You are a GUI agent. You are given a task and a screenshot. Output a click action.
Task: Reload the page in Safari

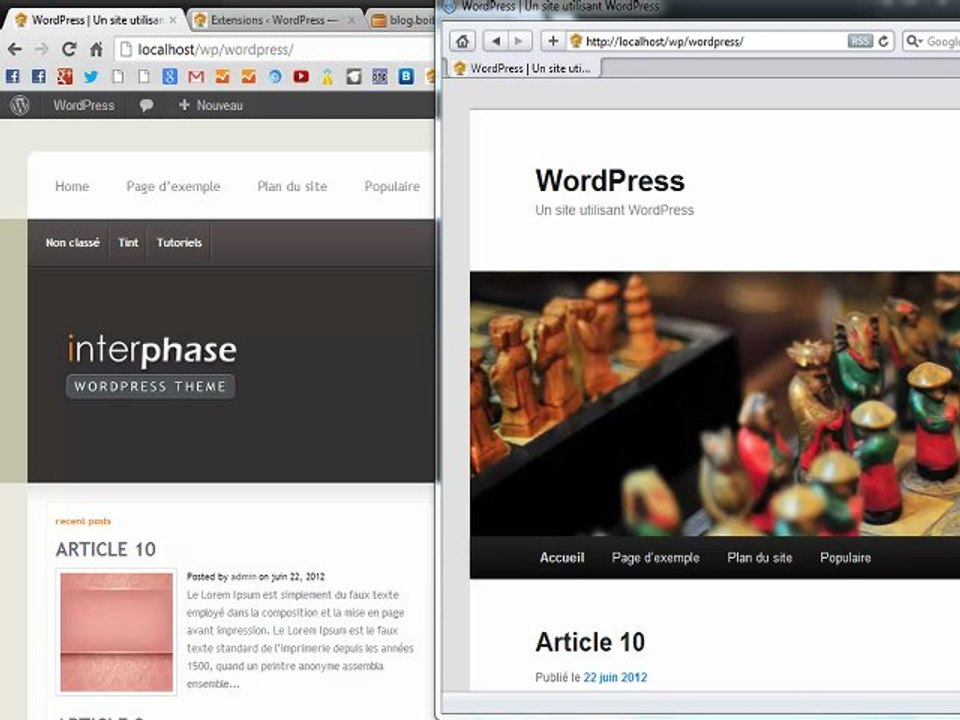click(x=883, y=41)
